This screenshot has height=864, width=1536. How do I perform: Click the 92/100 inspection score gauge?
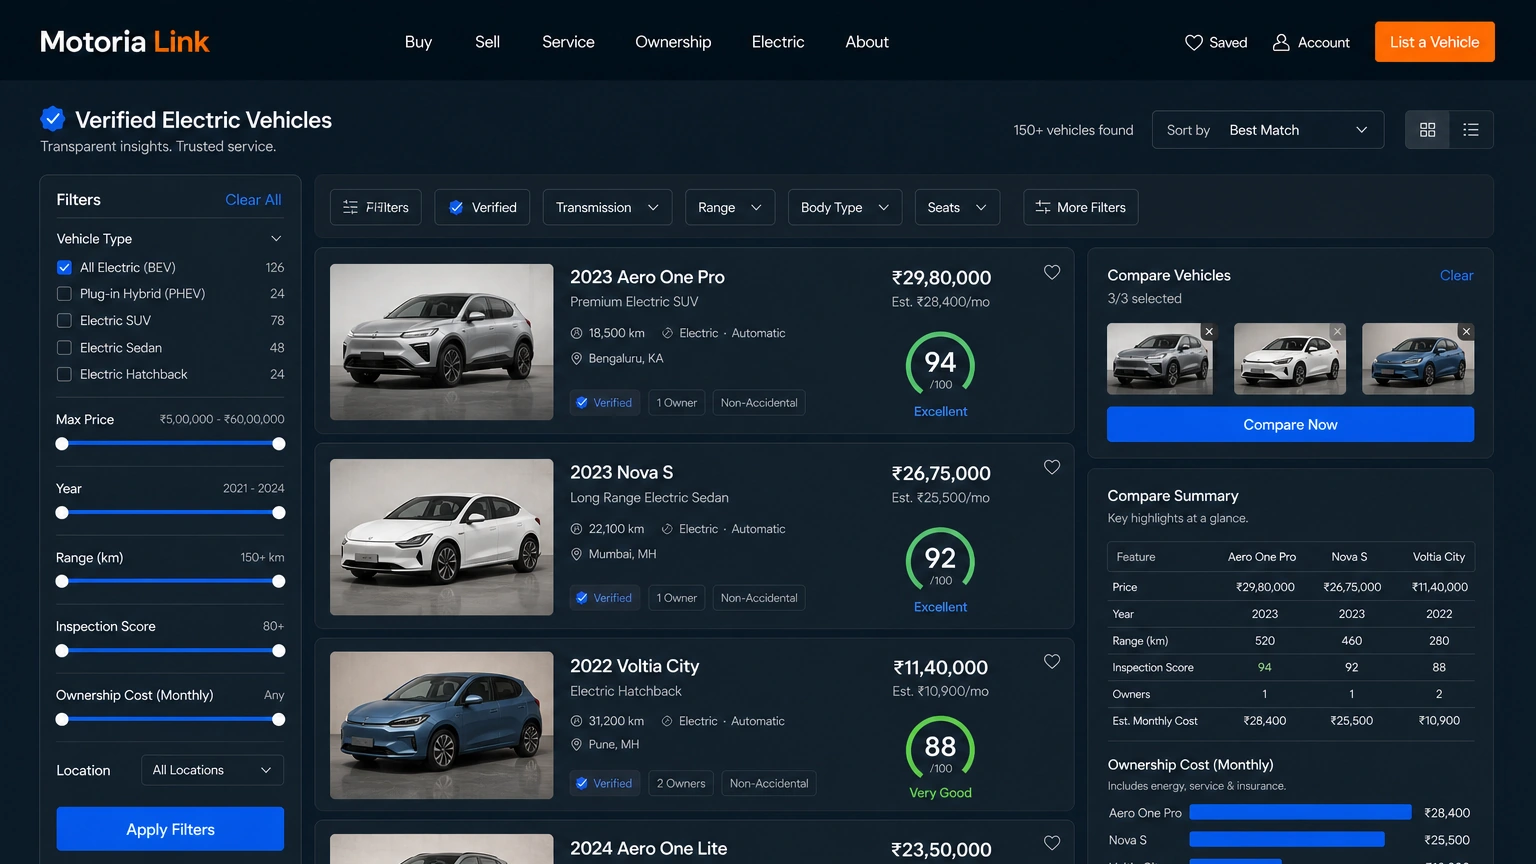[940, 561]
